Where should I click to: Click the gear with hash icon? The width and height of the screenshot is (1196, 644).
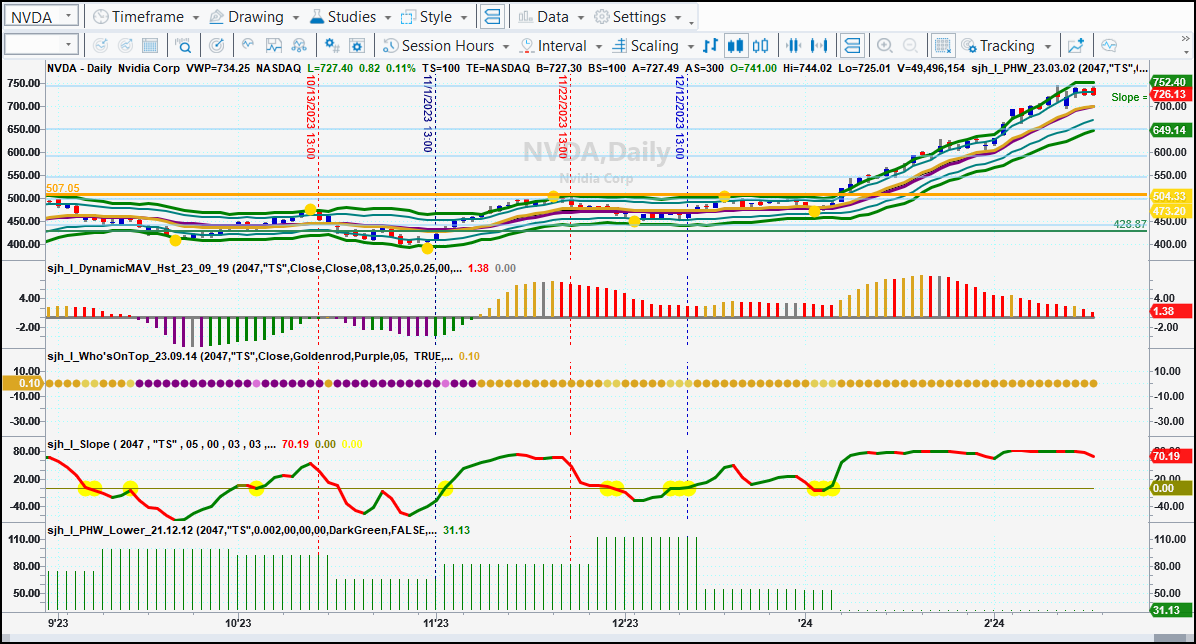coord(333,46)
